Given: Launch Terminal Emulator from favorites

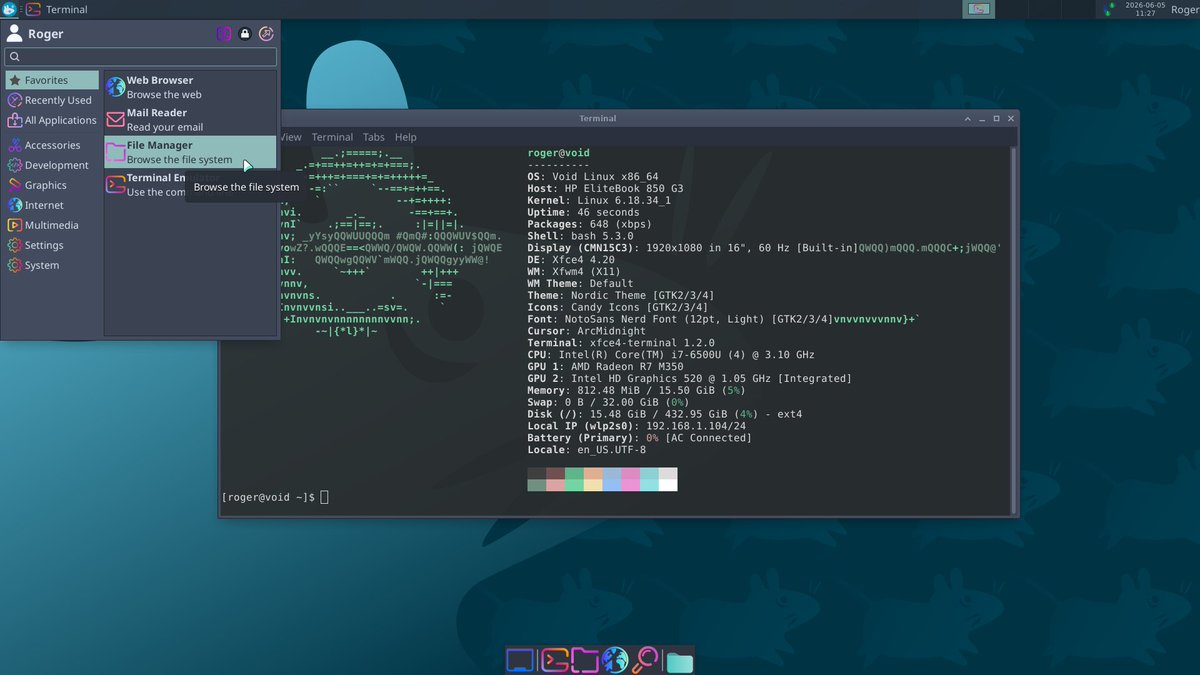Looking at the screenshot, I should click(x=145, y=185).
